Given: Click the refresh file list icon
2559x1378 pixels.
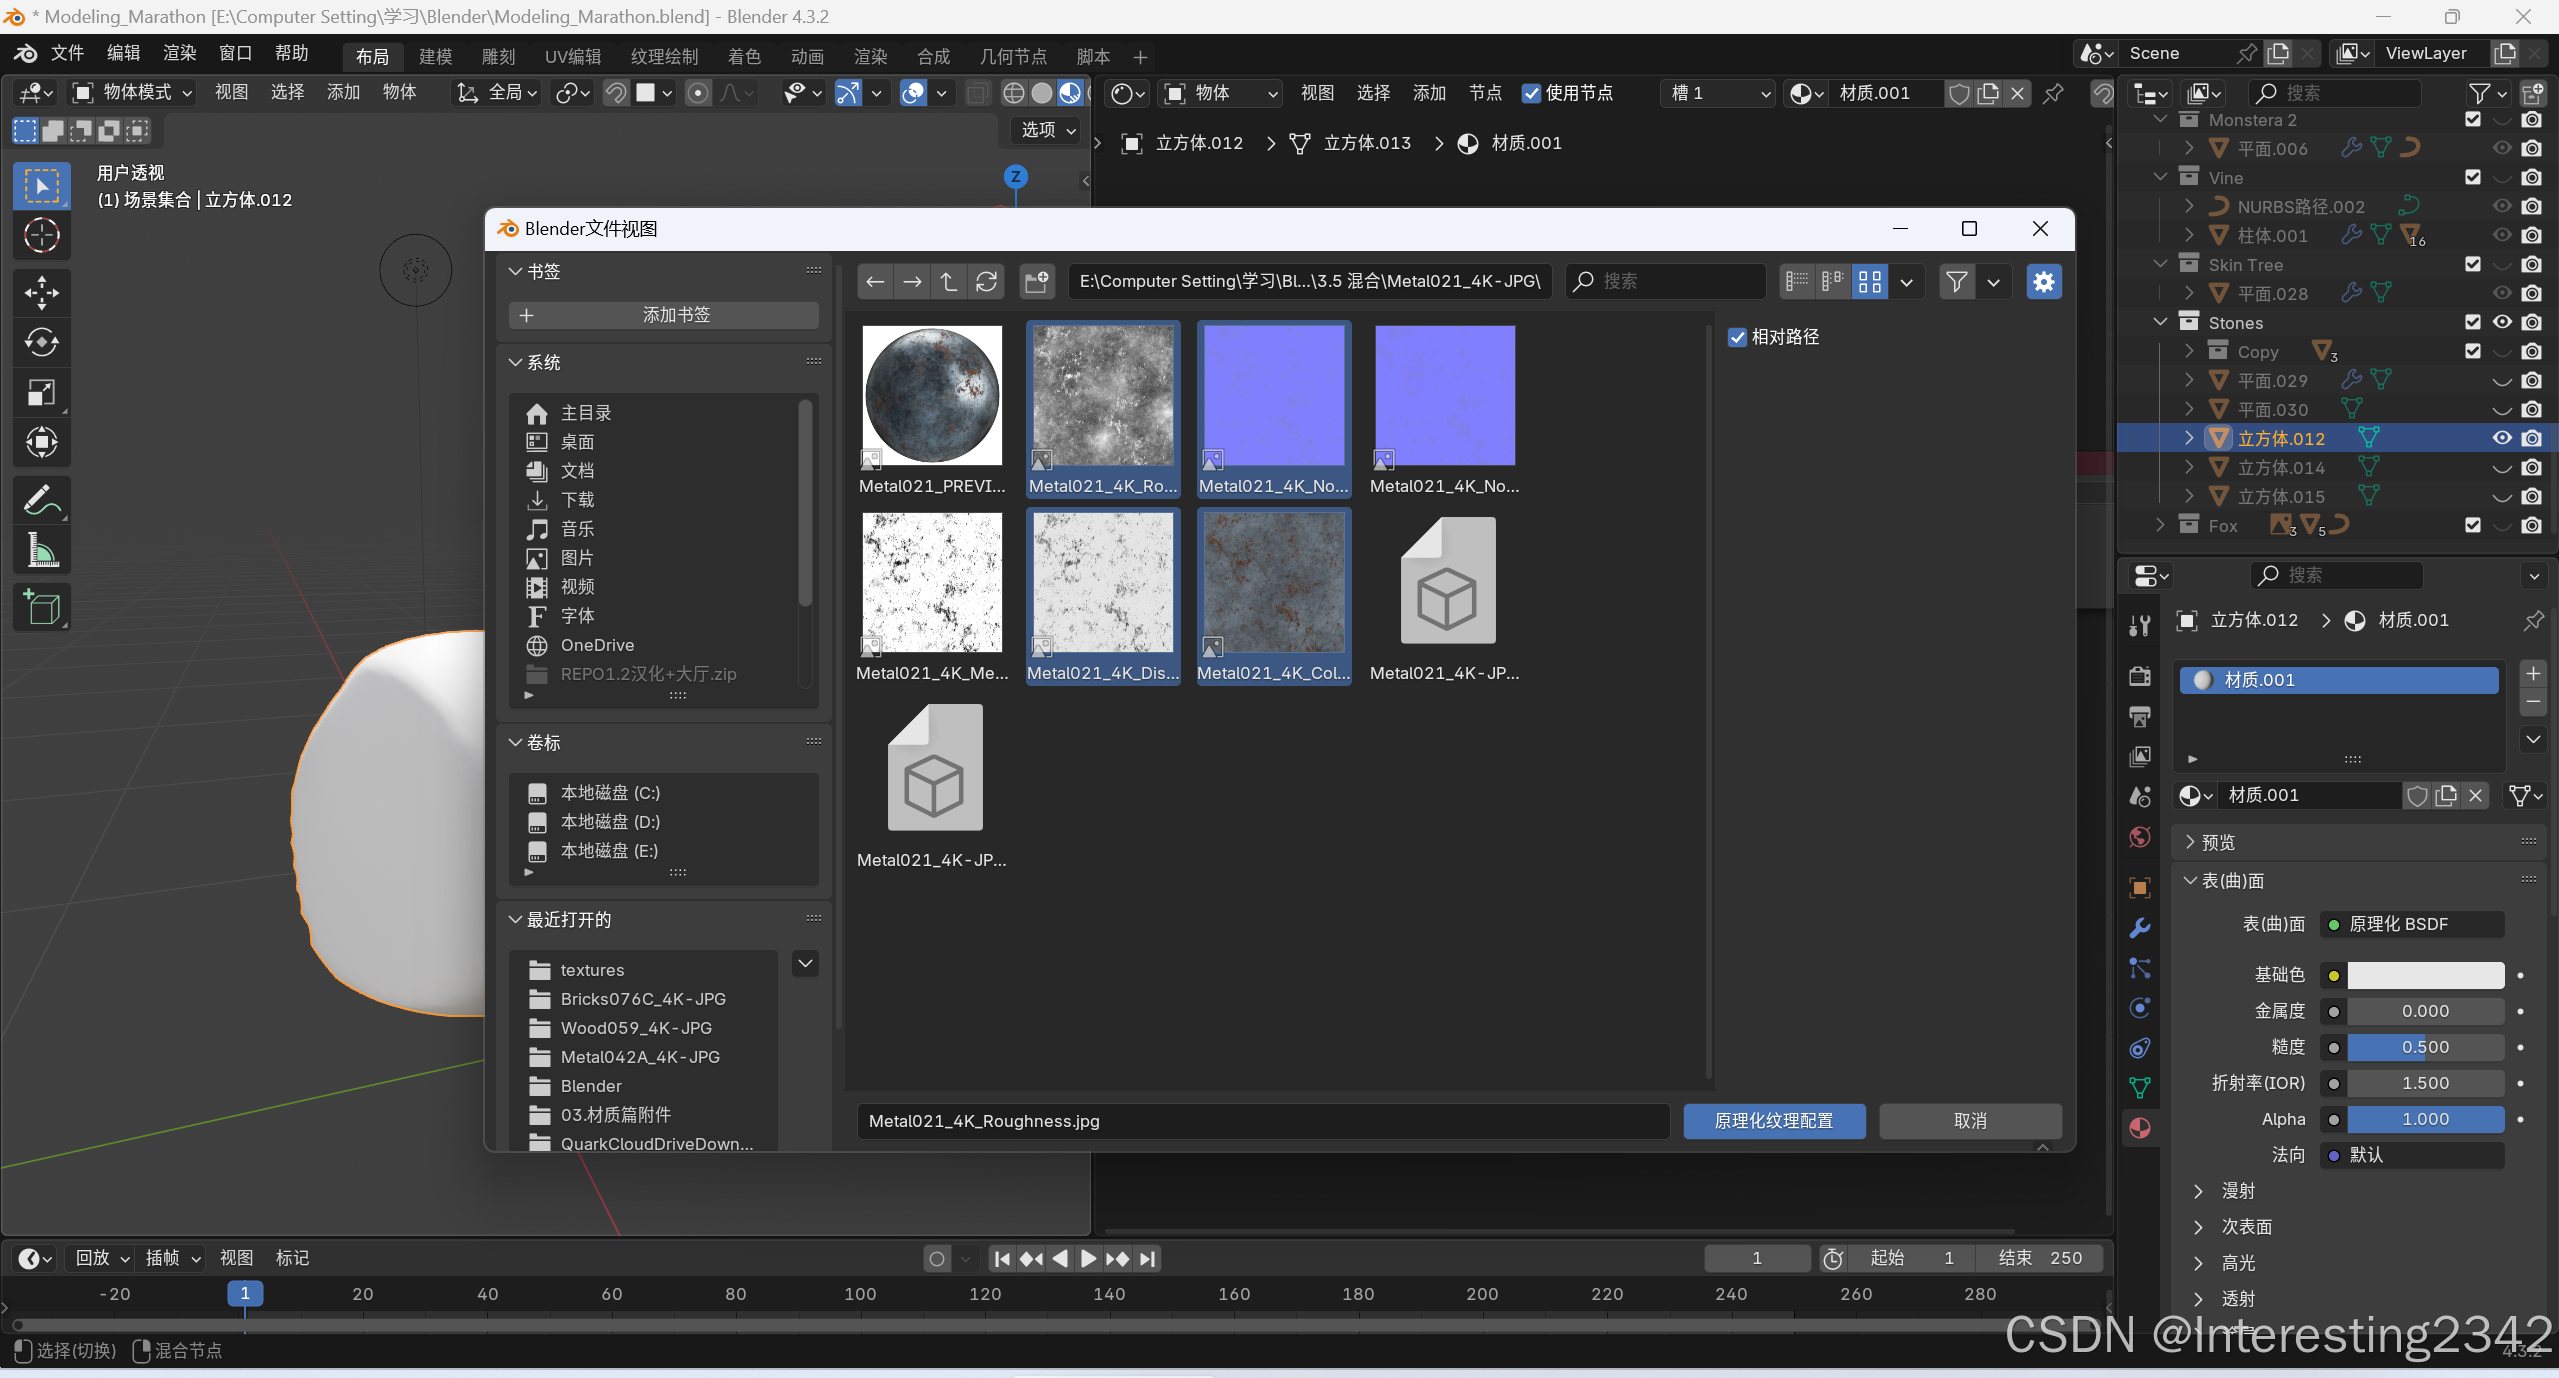Looking at the screenshot, I should 986,282.
